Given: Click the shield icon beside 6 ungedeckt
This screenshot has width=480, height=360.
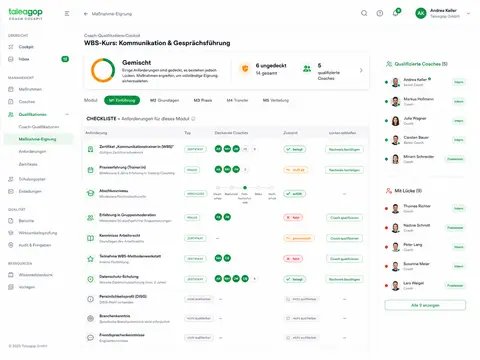Looking at the screenshot, I should pos(245,69).
